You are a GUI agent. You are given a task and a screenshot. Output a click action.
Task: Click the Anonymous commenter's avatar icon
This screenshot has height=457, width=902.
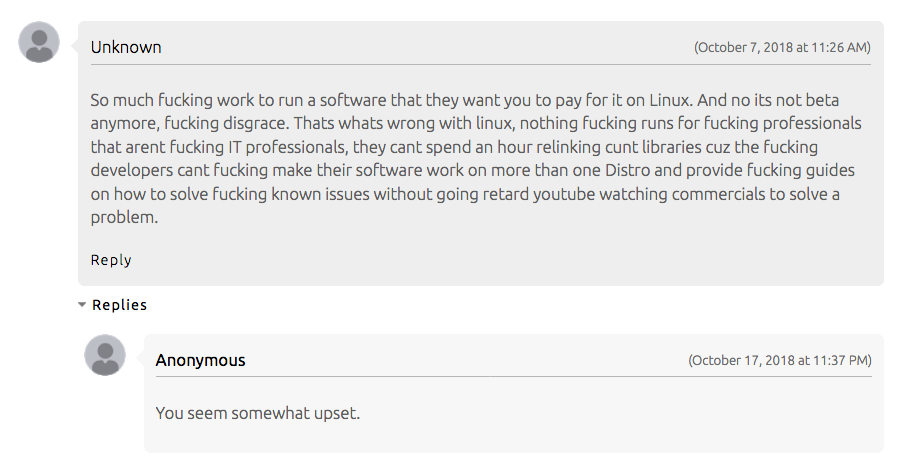click(105, 355)
